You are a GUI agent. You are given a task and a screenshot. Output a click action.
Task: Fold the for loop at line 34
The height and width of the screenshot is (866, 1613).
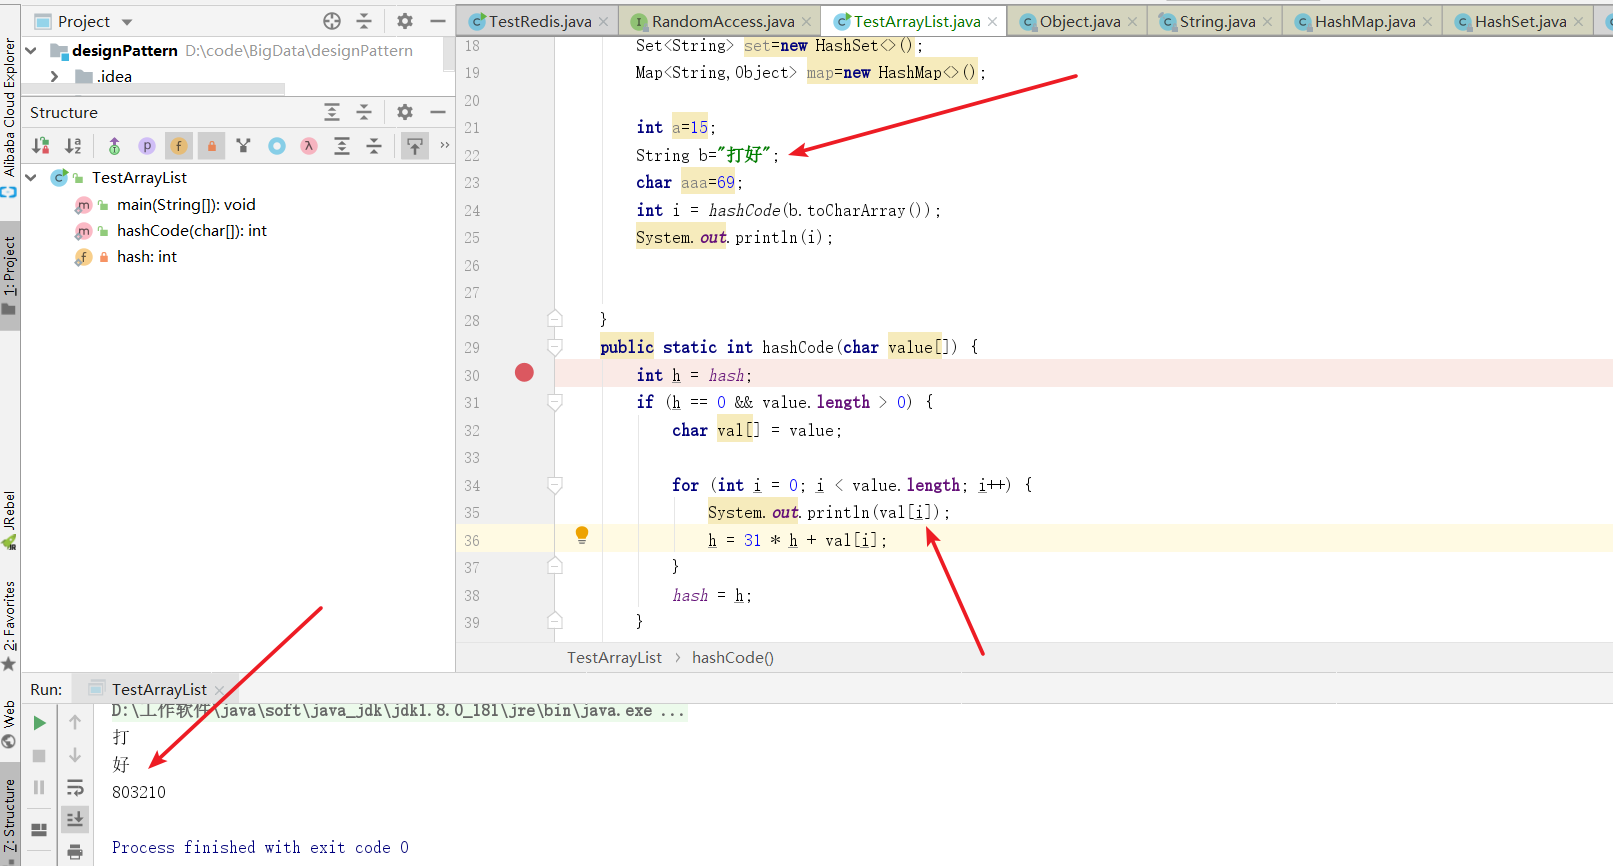click(555, 485)
